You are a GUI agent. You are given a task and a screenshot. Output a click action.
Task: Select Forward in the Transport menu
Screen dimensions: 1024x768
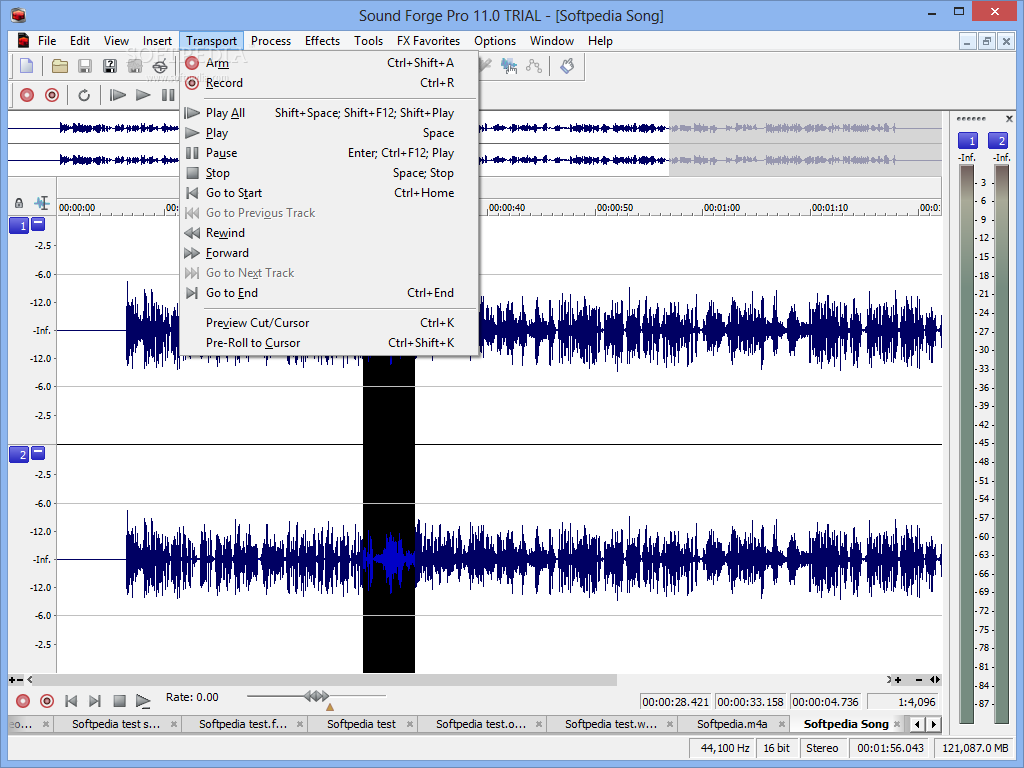coord(329,253)
